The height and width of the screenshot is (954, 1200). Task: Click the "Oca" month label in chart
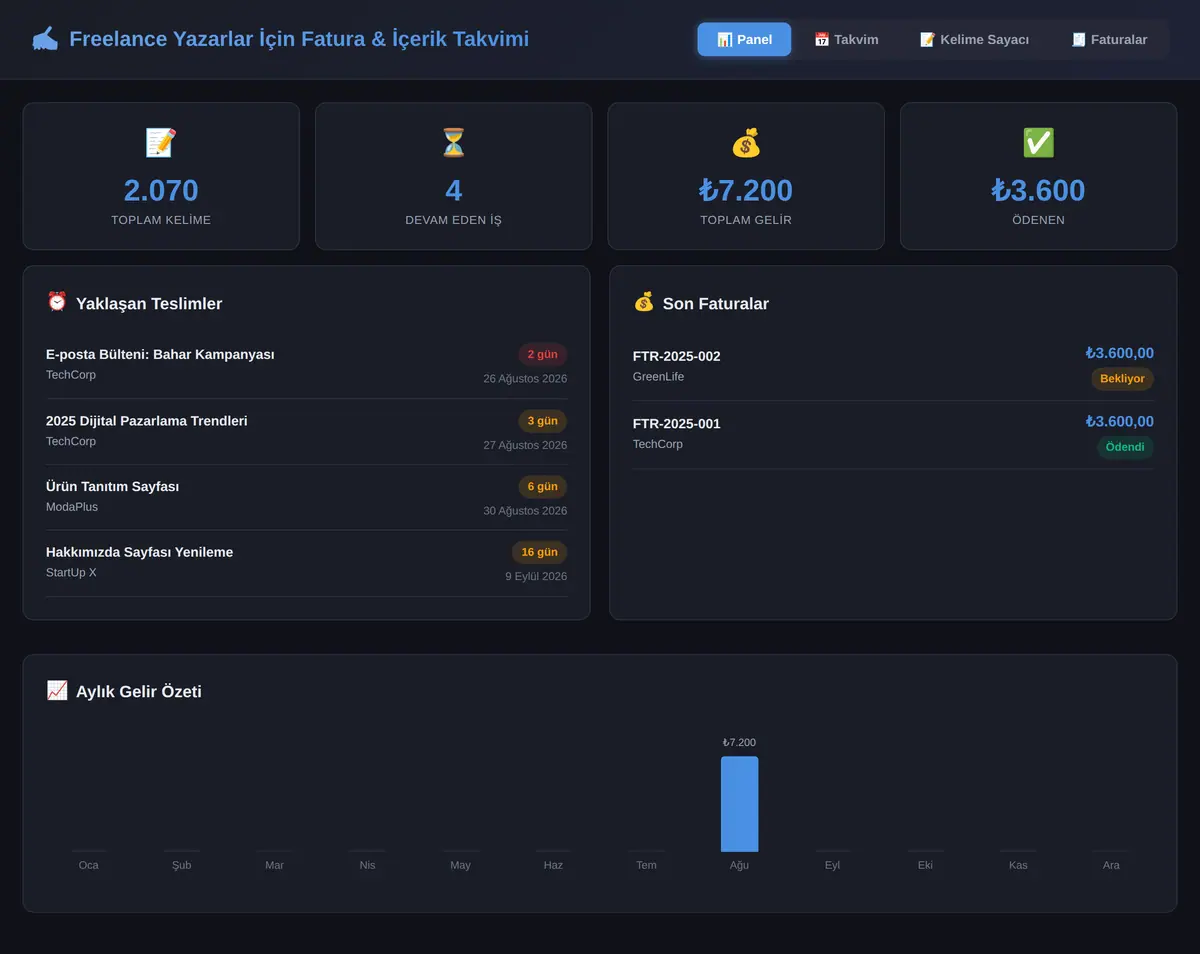(x=89, y=865)
